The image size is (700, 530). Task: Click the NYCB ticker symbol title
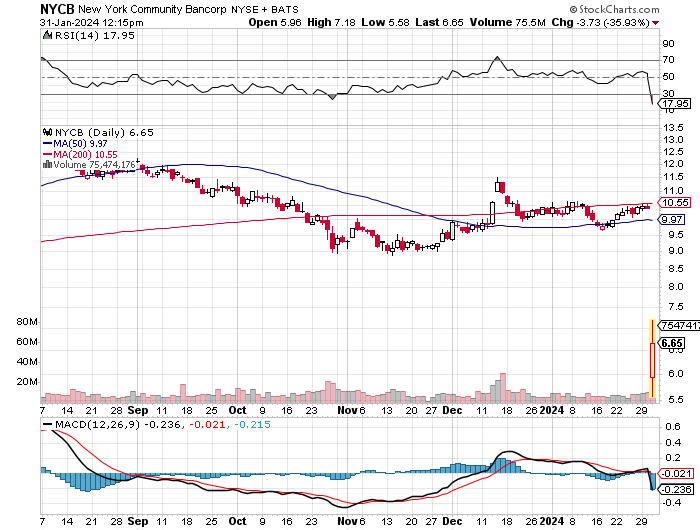point(57,9)
